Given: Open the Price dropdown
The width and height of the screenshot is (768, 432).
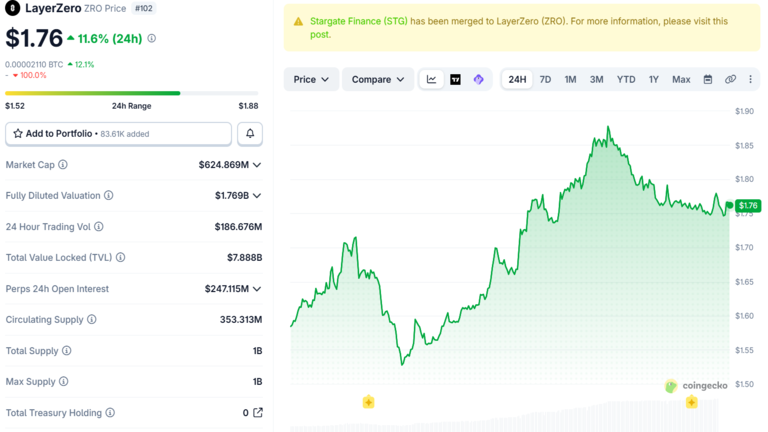Looking at the screenshot, I should pos(311,79).
